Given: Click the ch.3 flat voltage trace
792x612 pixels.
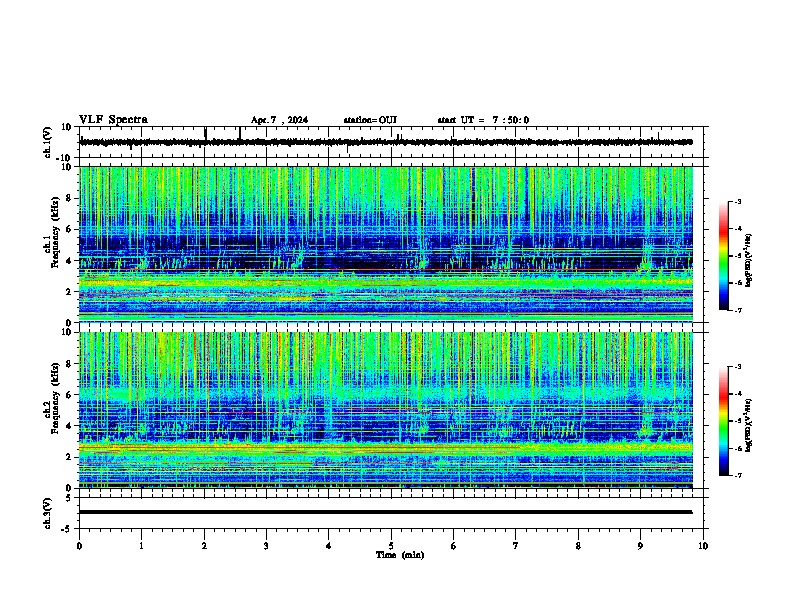Looking at the screenshot, I should [386, 512].
